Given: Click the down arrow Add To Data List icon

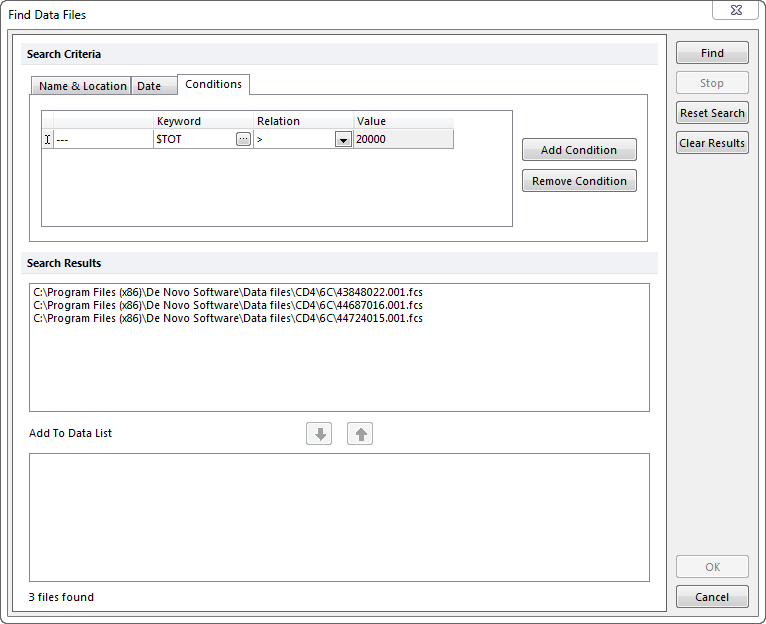Looking at the screenshot, I should tap(319, 433).
